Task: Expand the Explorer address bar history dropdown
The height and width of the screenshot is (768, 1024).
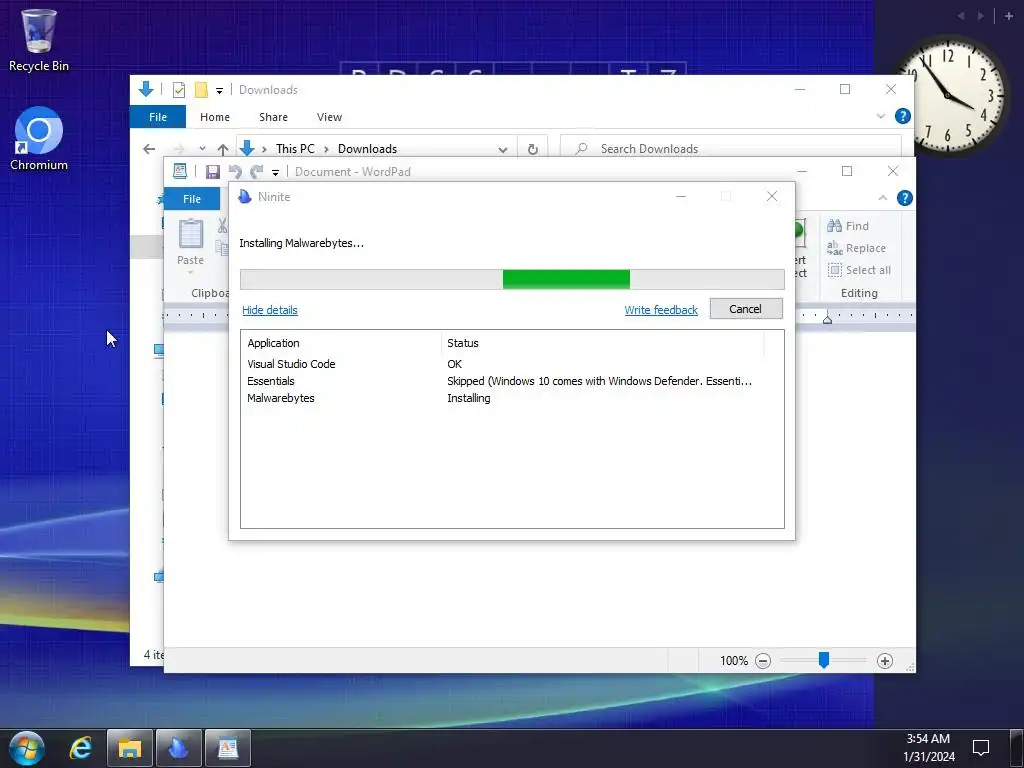Action: [x=502, y=150]
